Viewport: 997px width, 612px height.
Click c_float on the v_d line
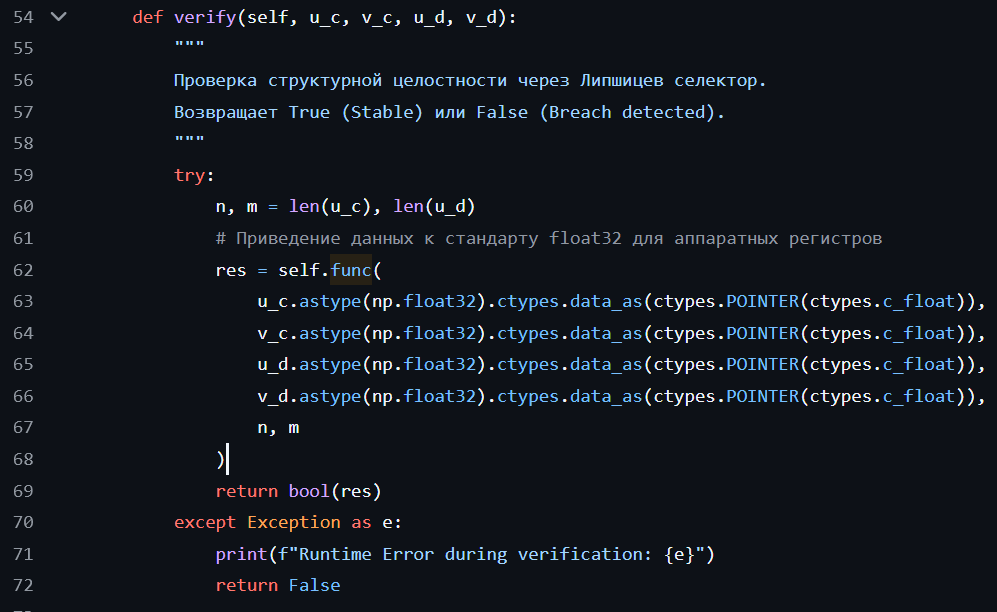point(919,396)
